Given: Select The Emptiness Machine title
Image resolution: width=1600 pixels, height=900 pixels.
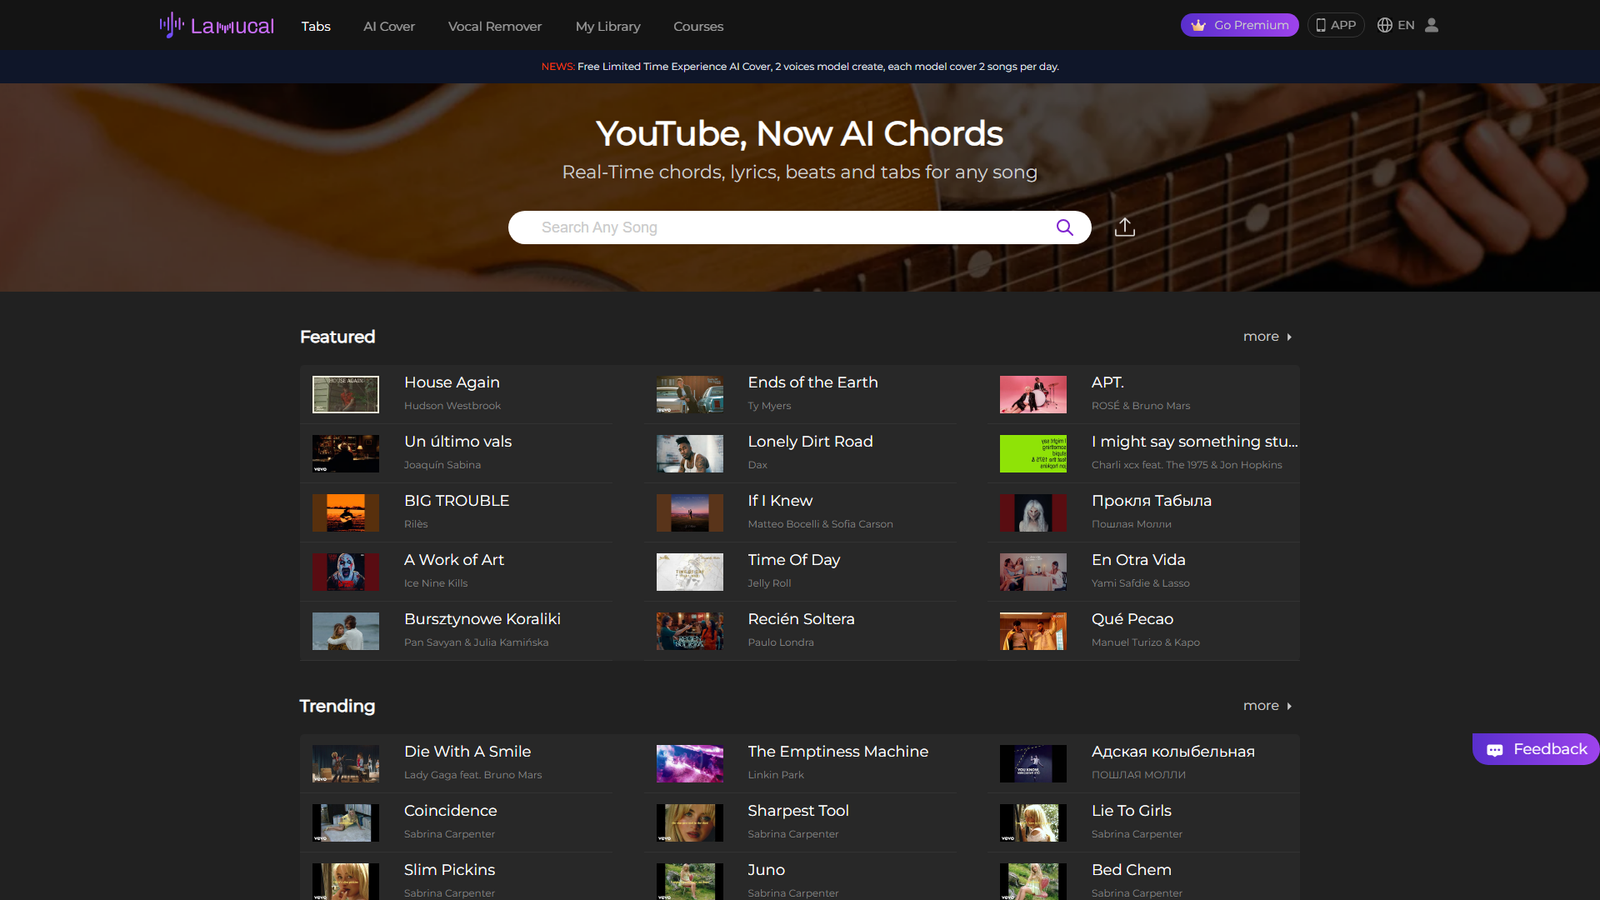Looking at the screenshot, I should [838, 751].
